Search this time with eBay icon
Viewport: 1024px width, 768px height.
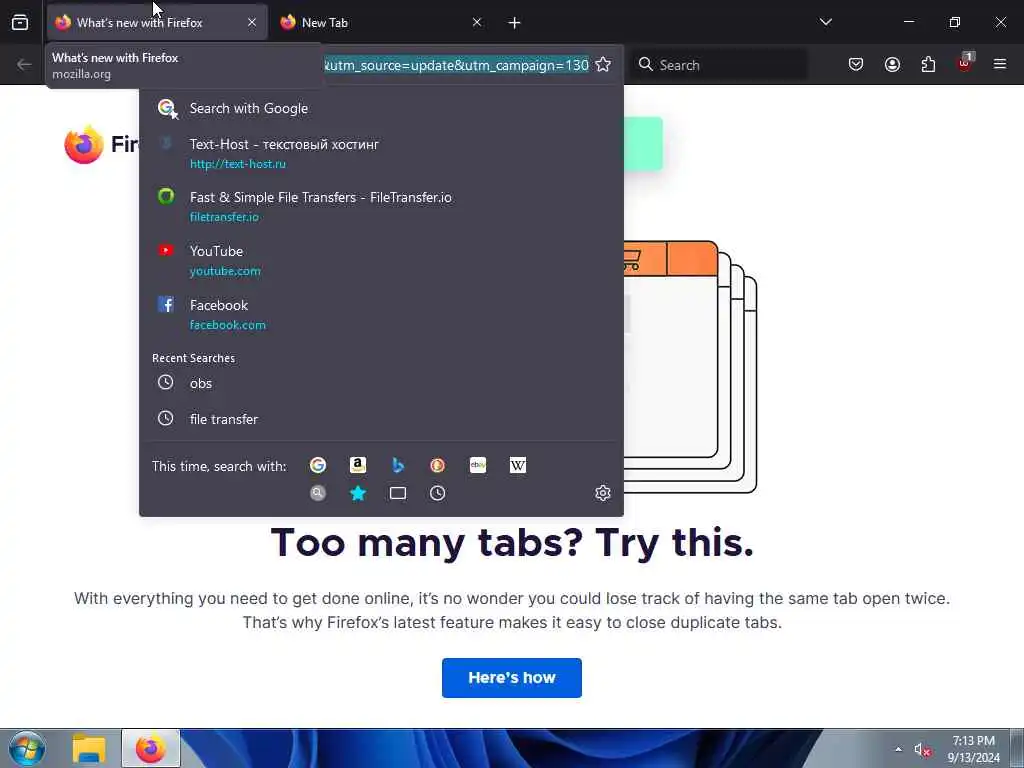[478, 465]
